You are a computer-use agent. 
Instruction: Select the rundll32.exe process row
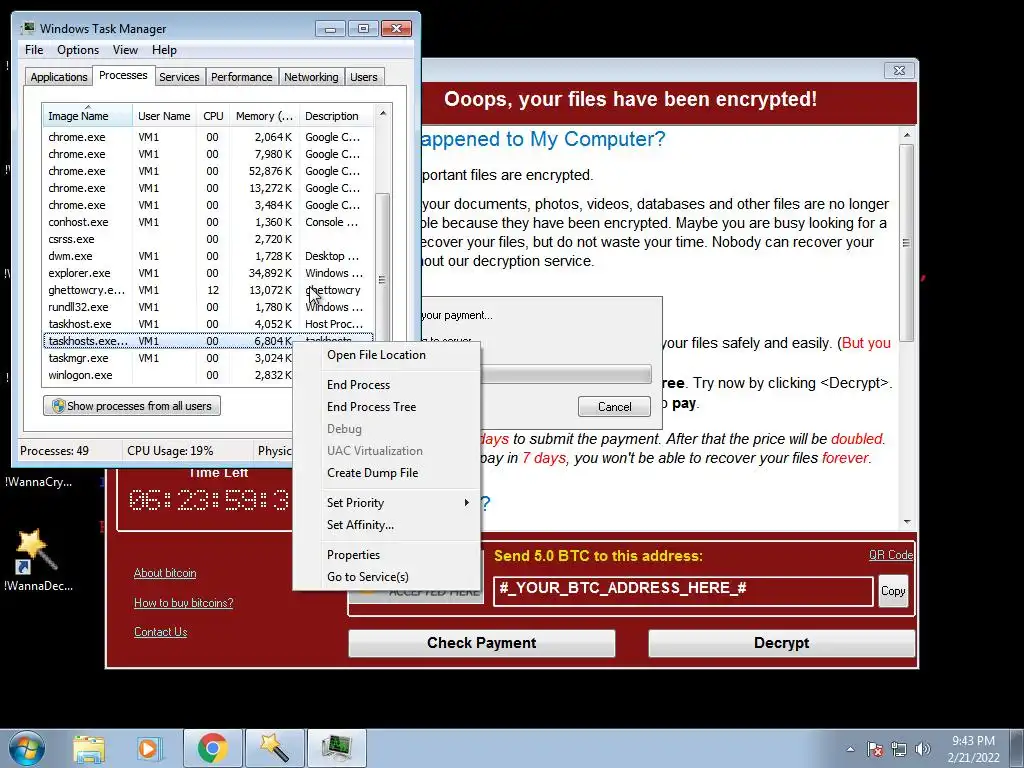click(208, 307)
